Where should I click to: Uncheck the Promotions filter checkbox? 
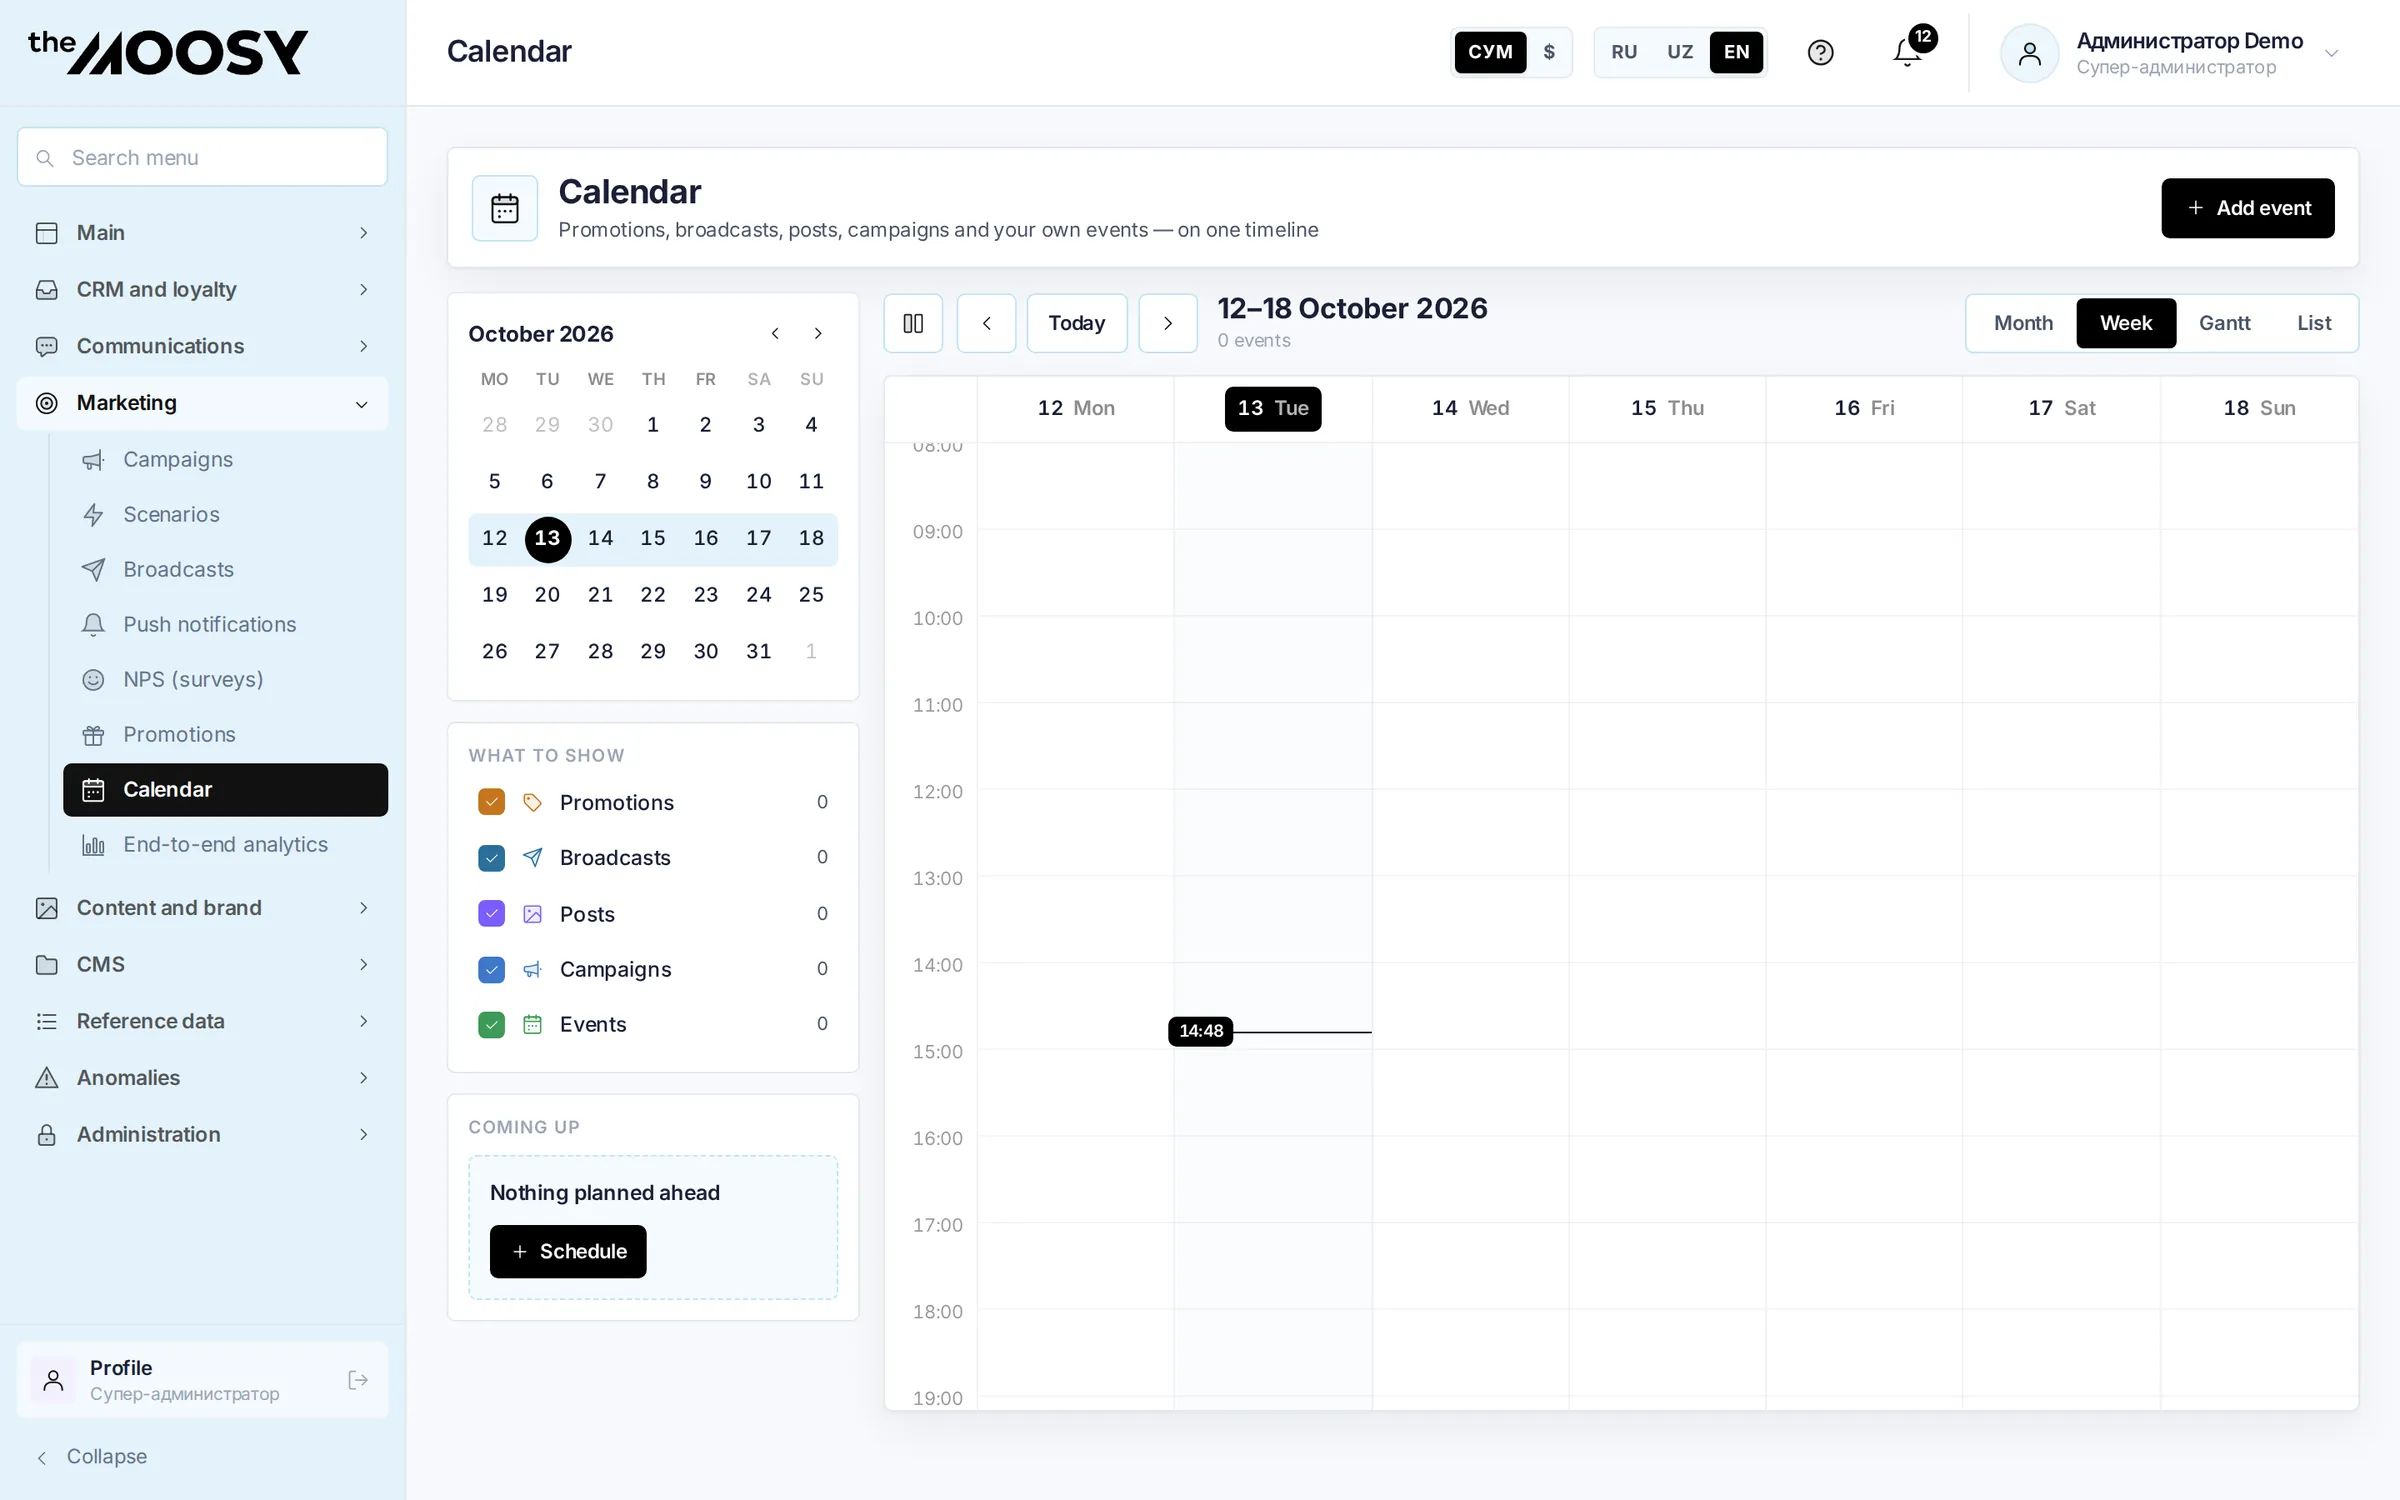coord(491,802)
